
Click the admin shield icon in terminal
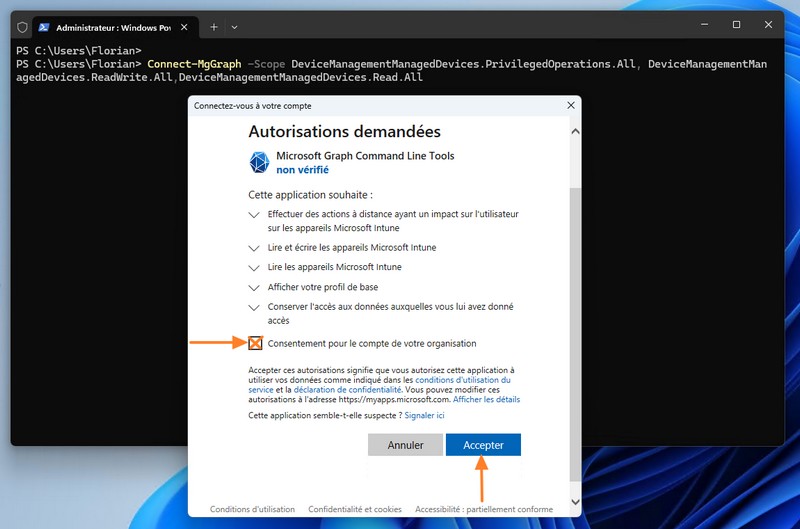22,27
